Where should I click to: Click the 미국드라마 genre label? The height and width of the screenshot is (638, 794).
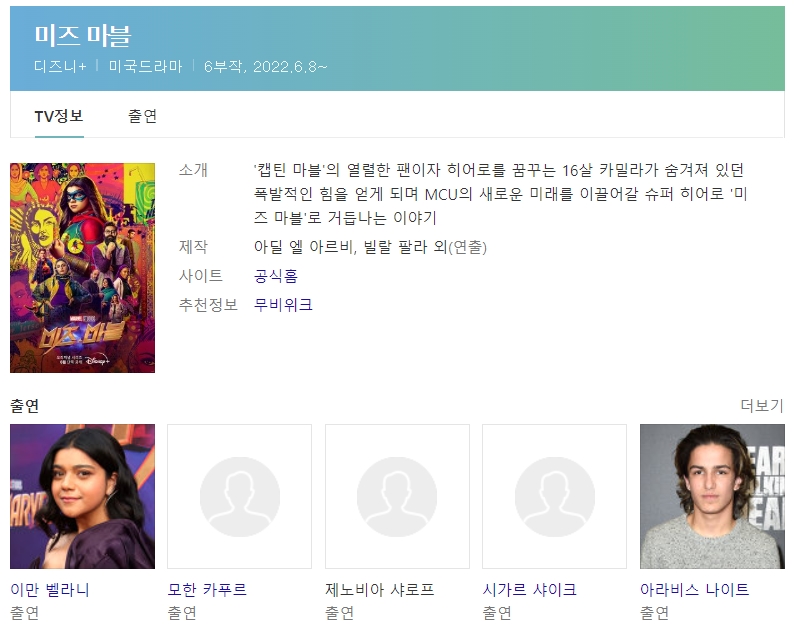pyautogui.click(x=145, y=66)
